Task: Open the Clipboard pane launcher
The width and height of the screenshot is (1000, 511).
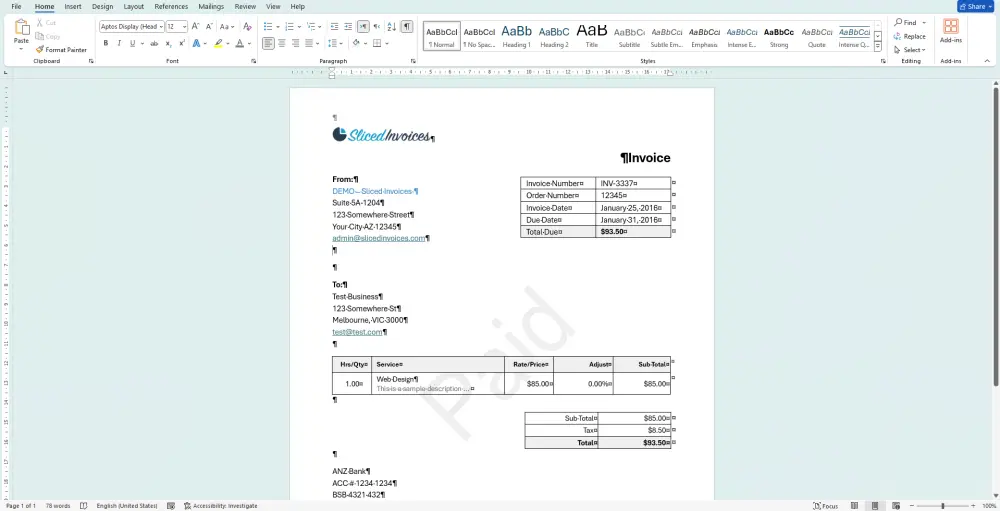Action: pyautogui.click(x=91, y=61)
